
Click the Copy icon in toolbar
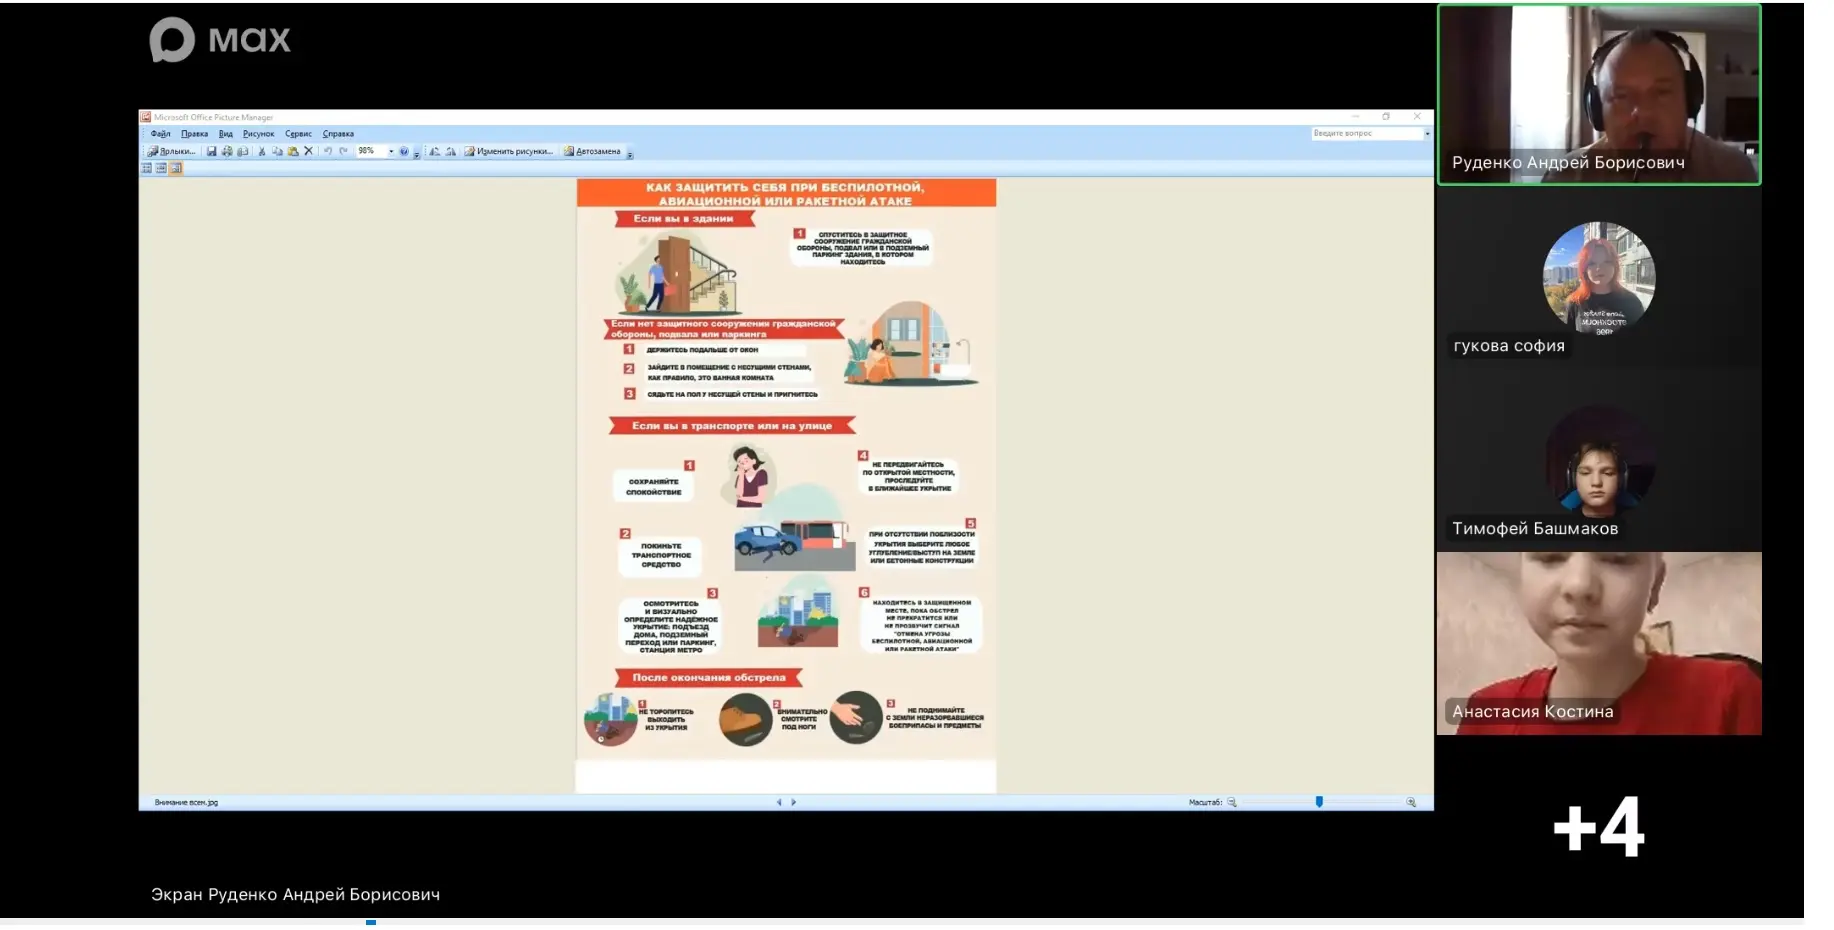[x=277, y=151]
